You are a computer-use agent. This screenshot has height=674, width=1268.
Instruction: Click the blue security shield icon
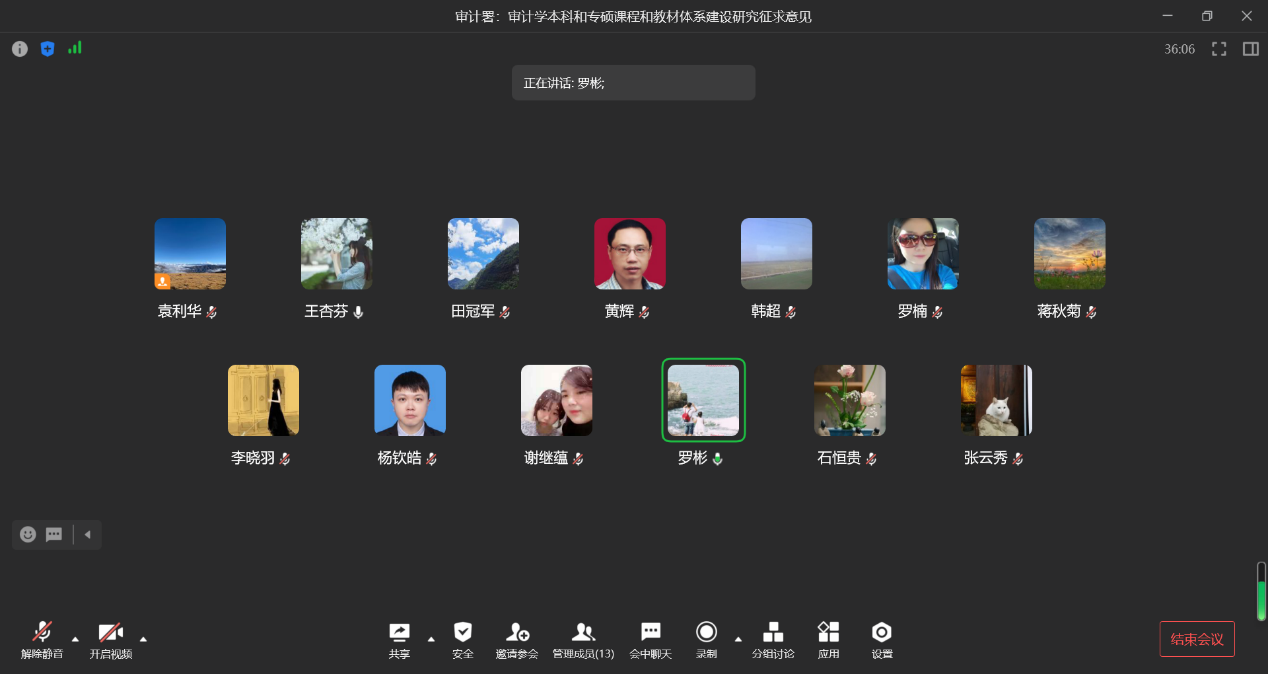(47, 49)
